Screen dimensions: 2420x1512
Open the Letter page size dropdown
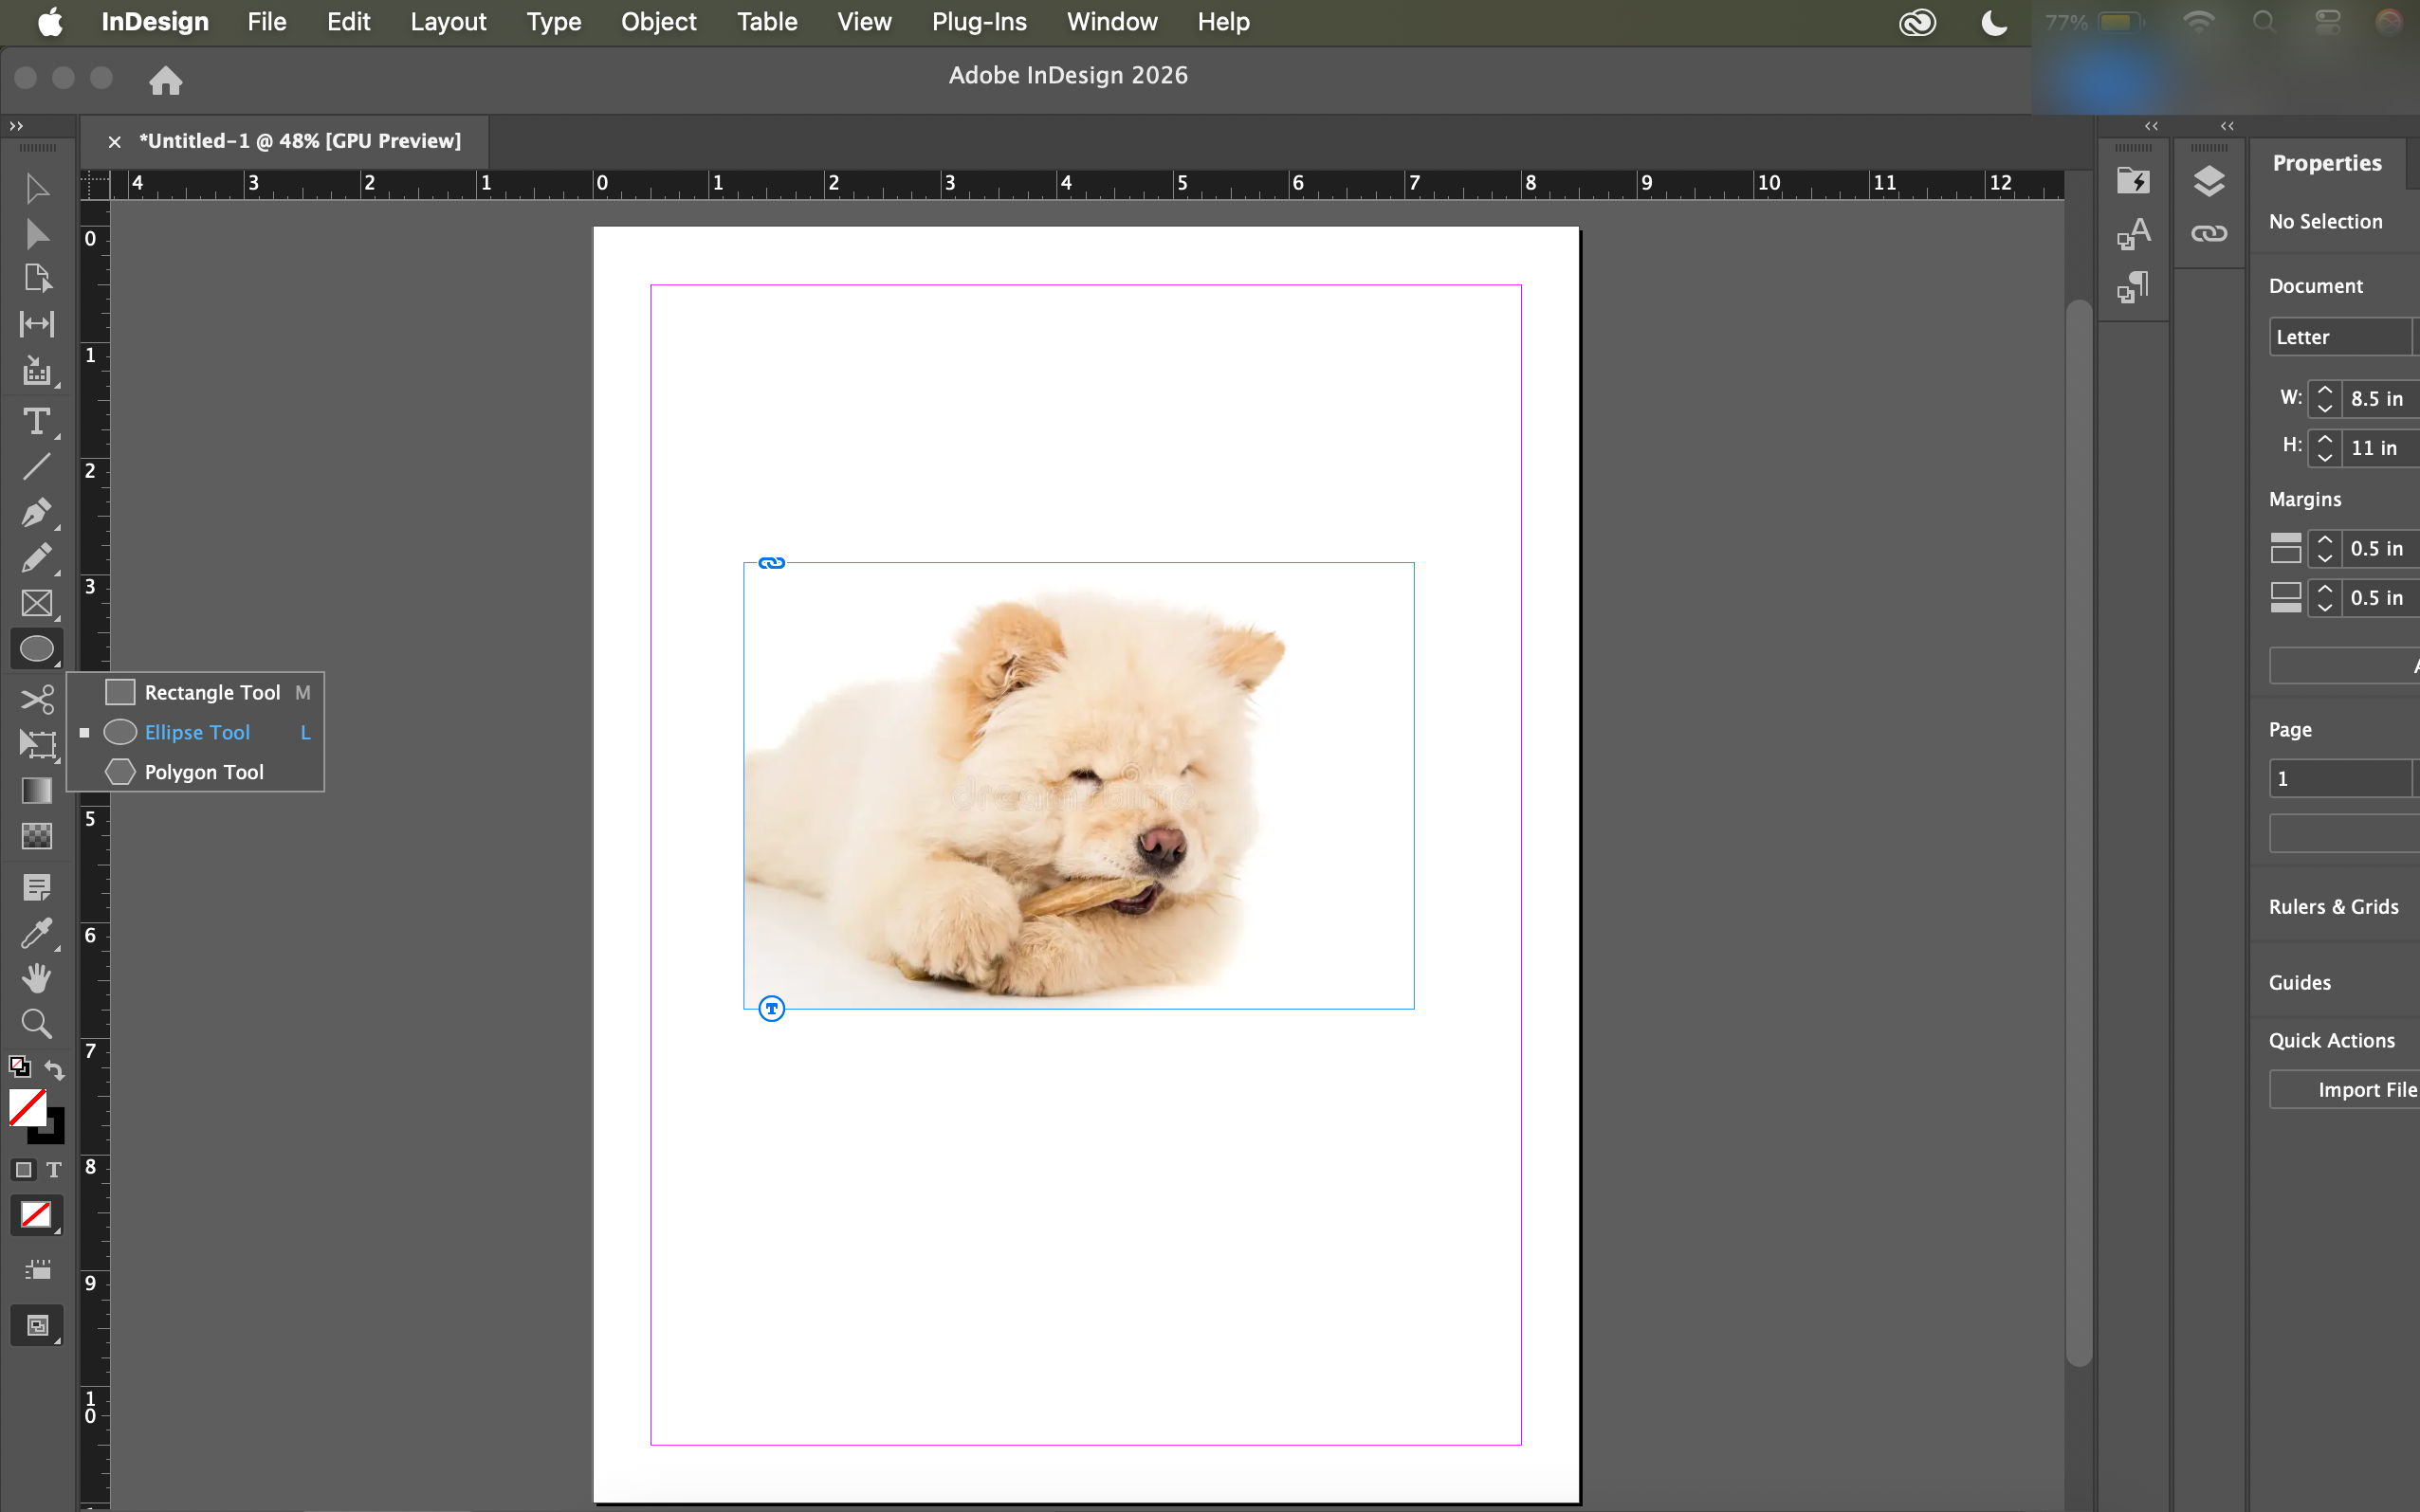click(x=2340, y=337)
